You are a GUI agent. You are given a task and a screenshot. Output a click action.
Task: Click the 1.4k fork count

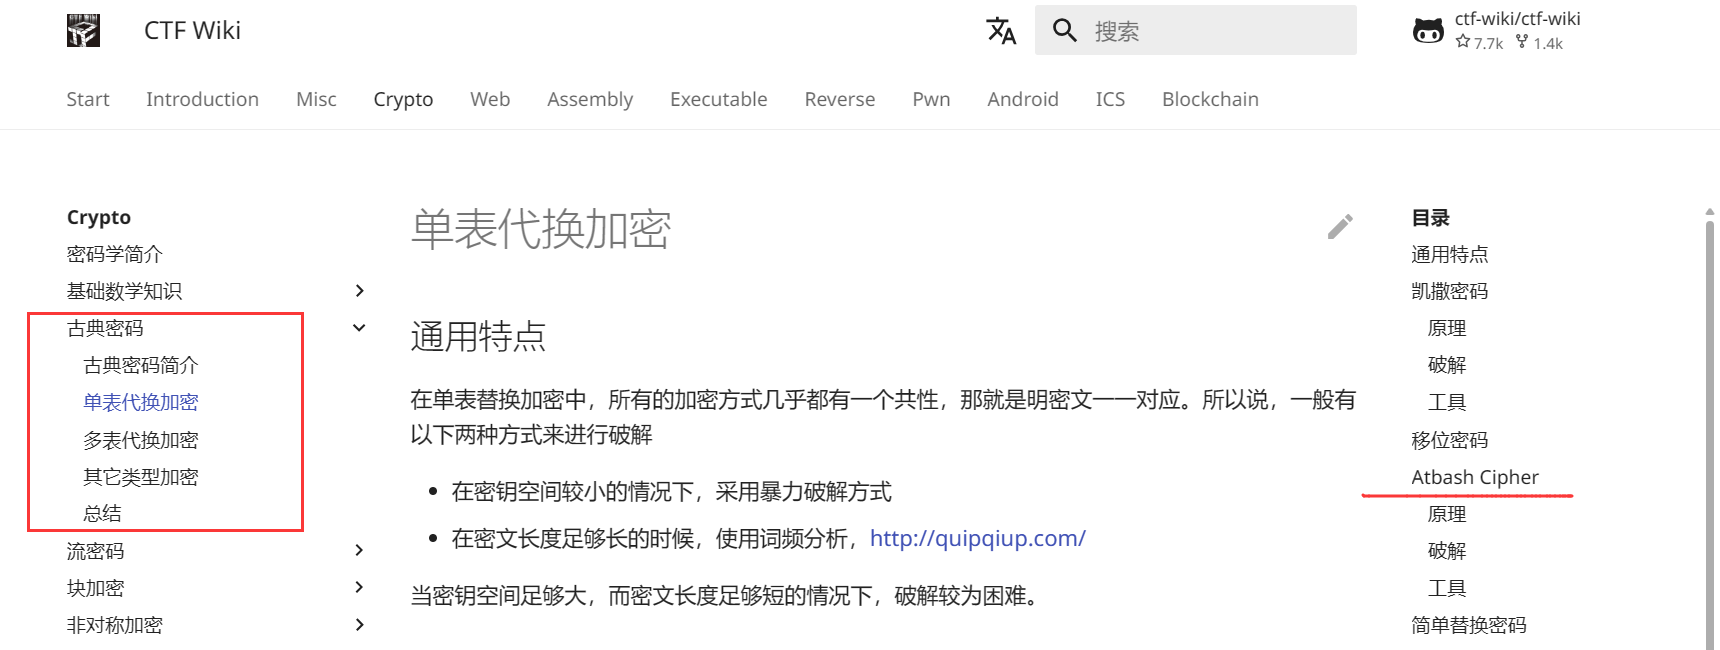(1540, 43)
